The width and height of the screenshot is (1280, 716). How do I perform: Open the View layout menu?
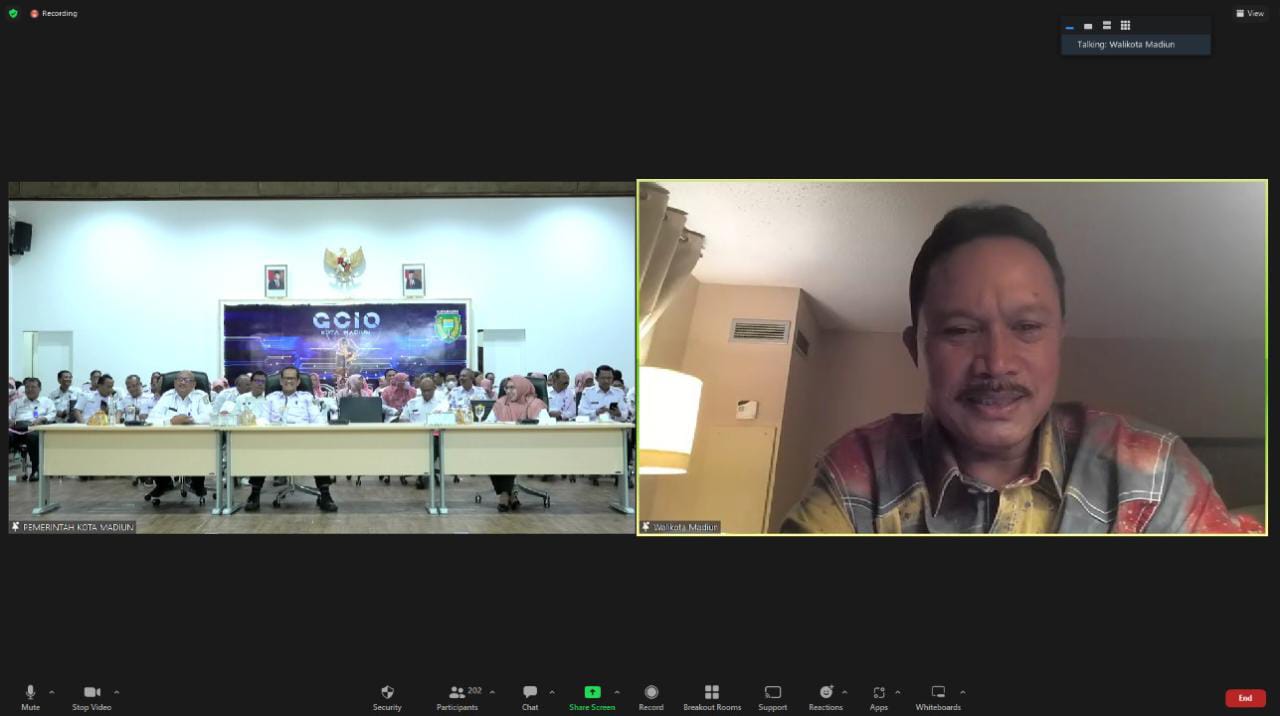(1250, 13)
